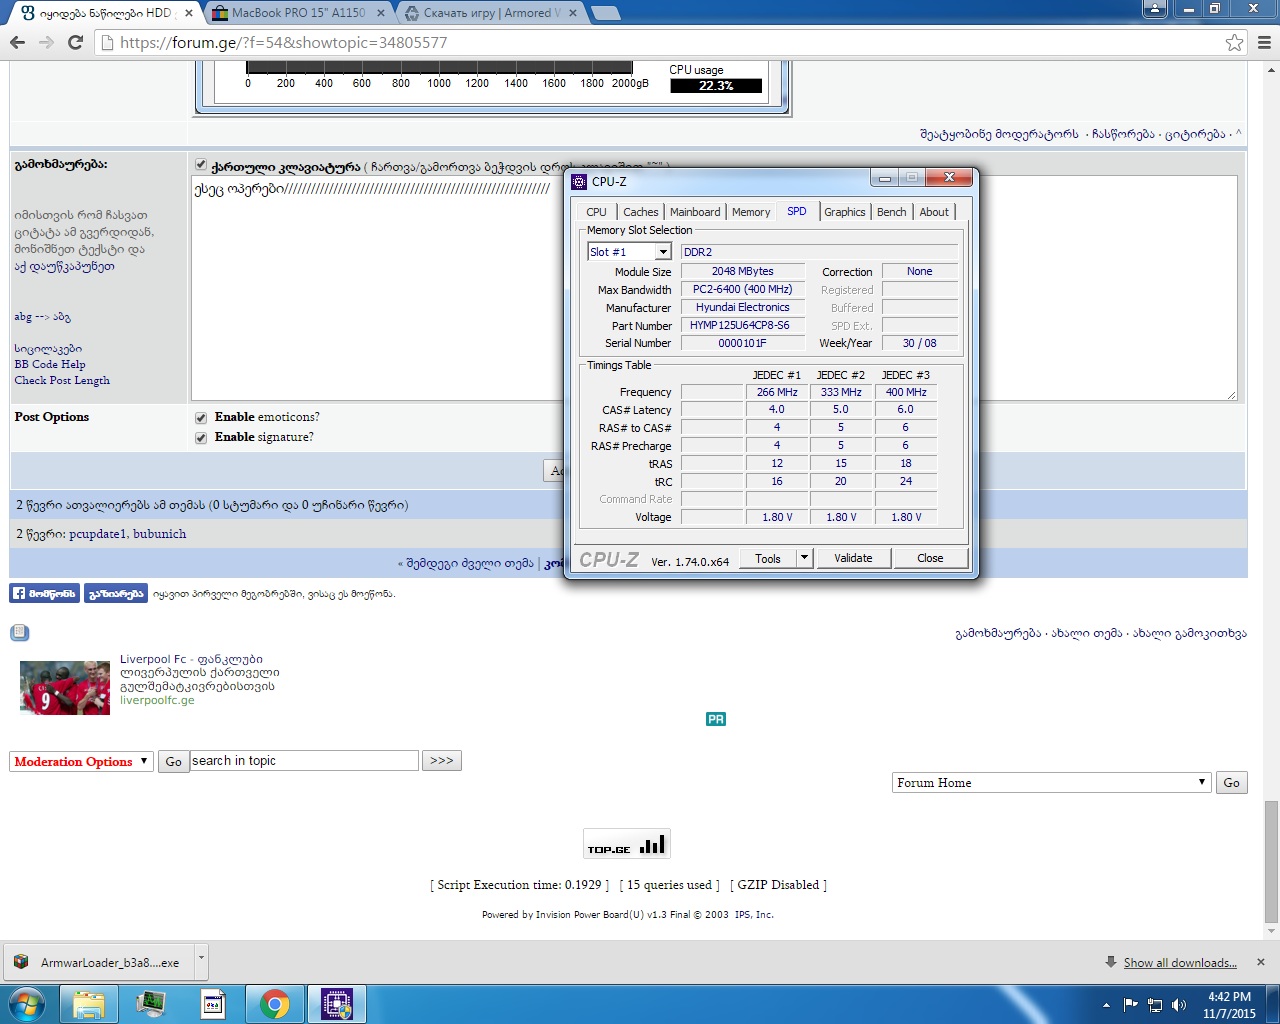Open the bubunich user link
The width and height of the screenshot is (1280, 1024).
(x=160, y=534)
